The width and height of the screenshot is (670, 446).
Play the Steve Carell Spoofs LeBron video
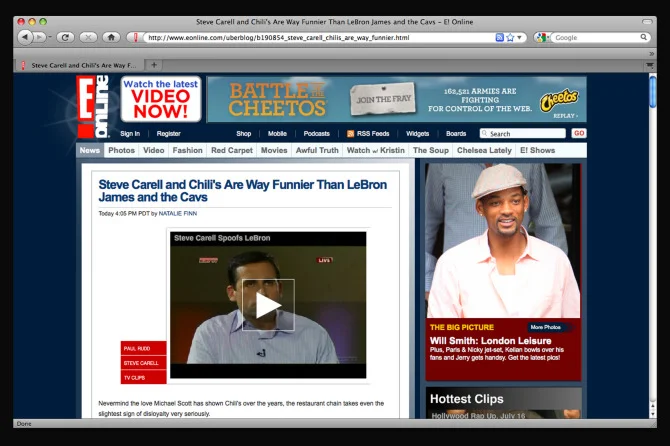(268, 305)
